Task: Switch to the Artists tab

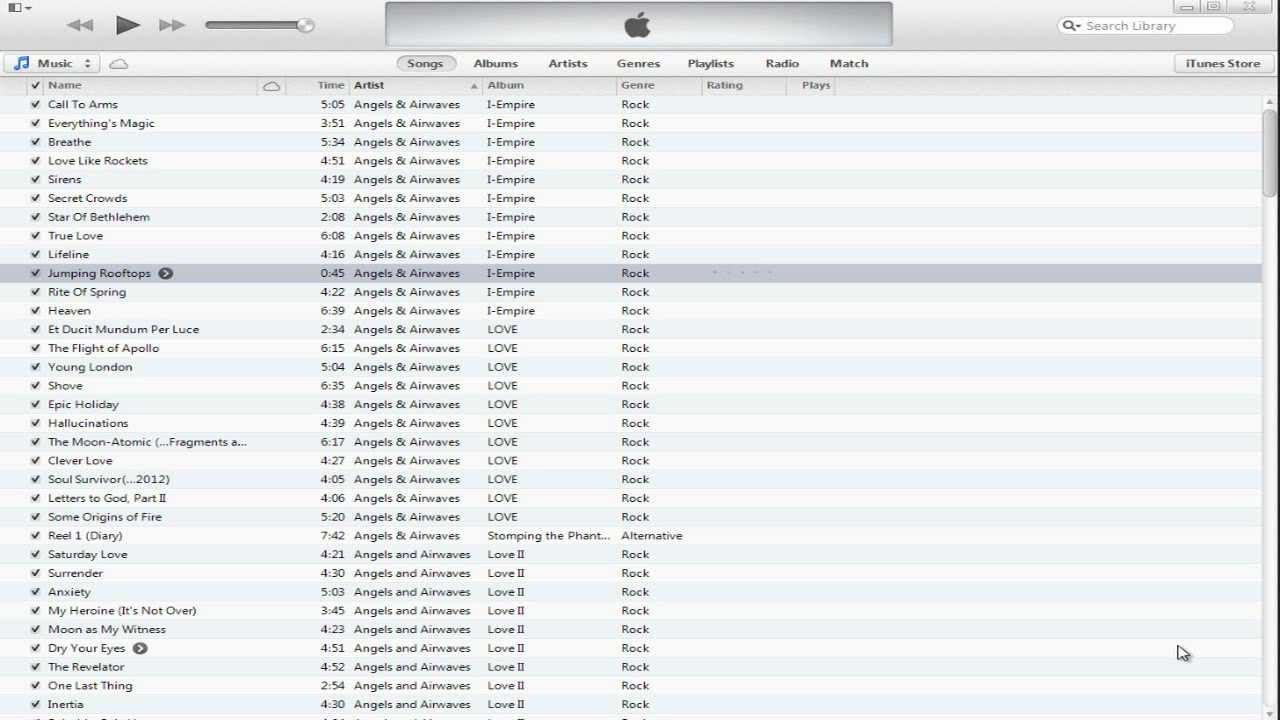Action: click(x=568, y=63)
